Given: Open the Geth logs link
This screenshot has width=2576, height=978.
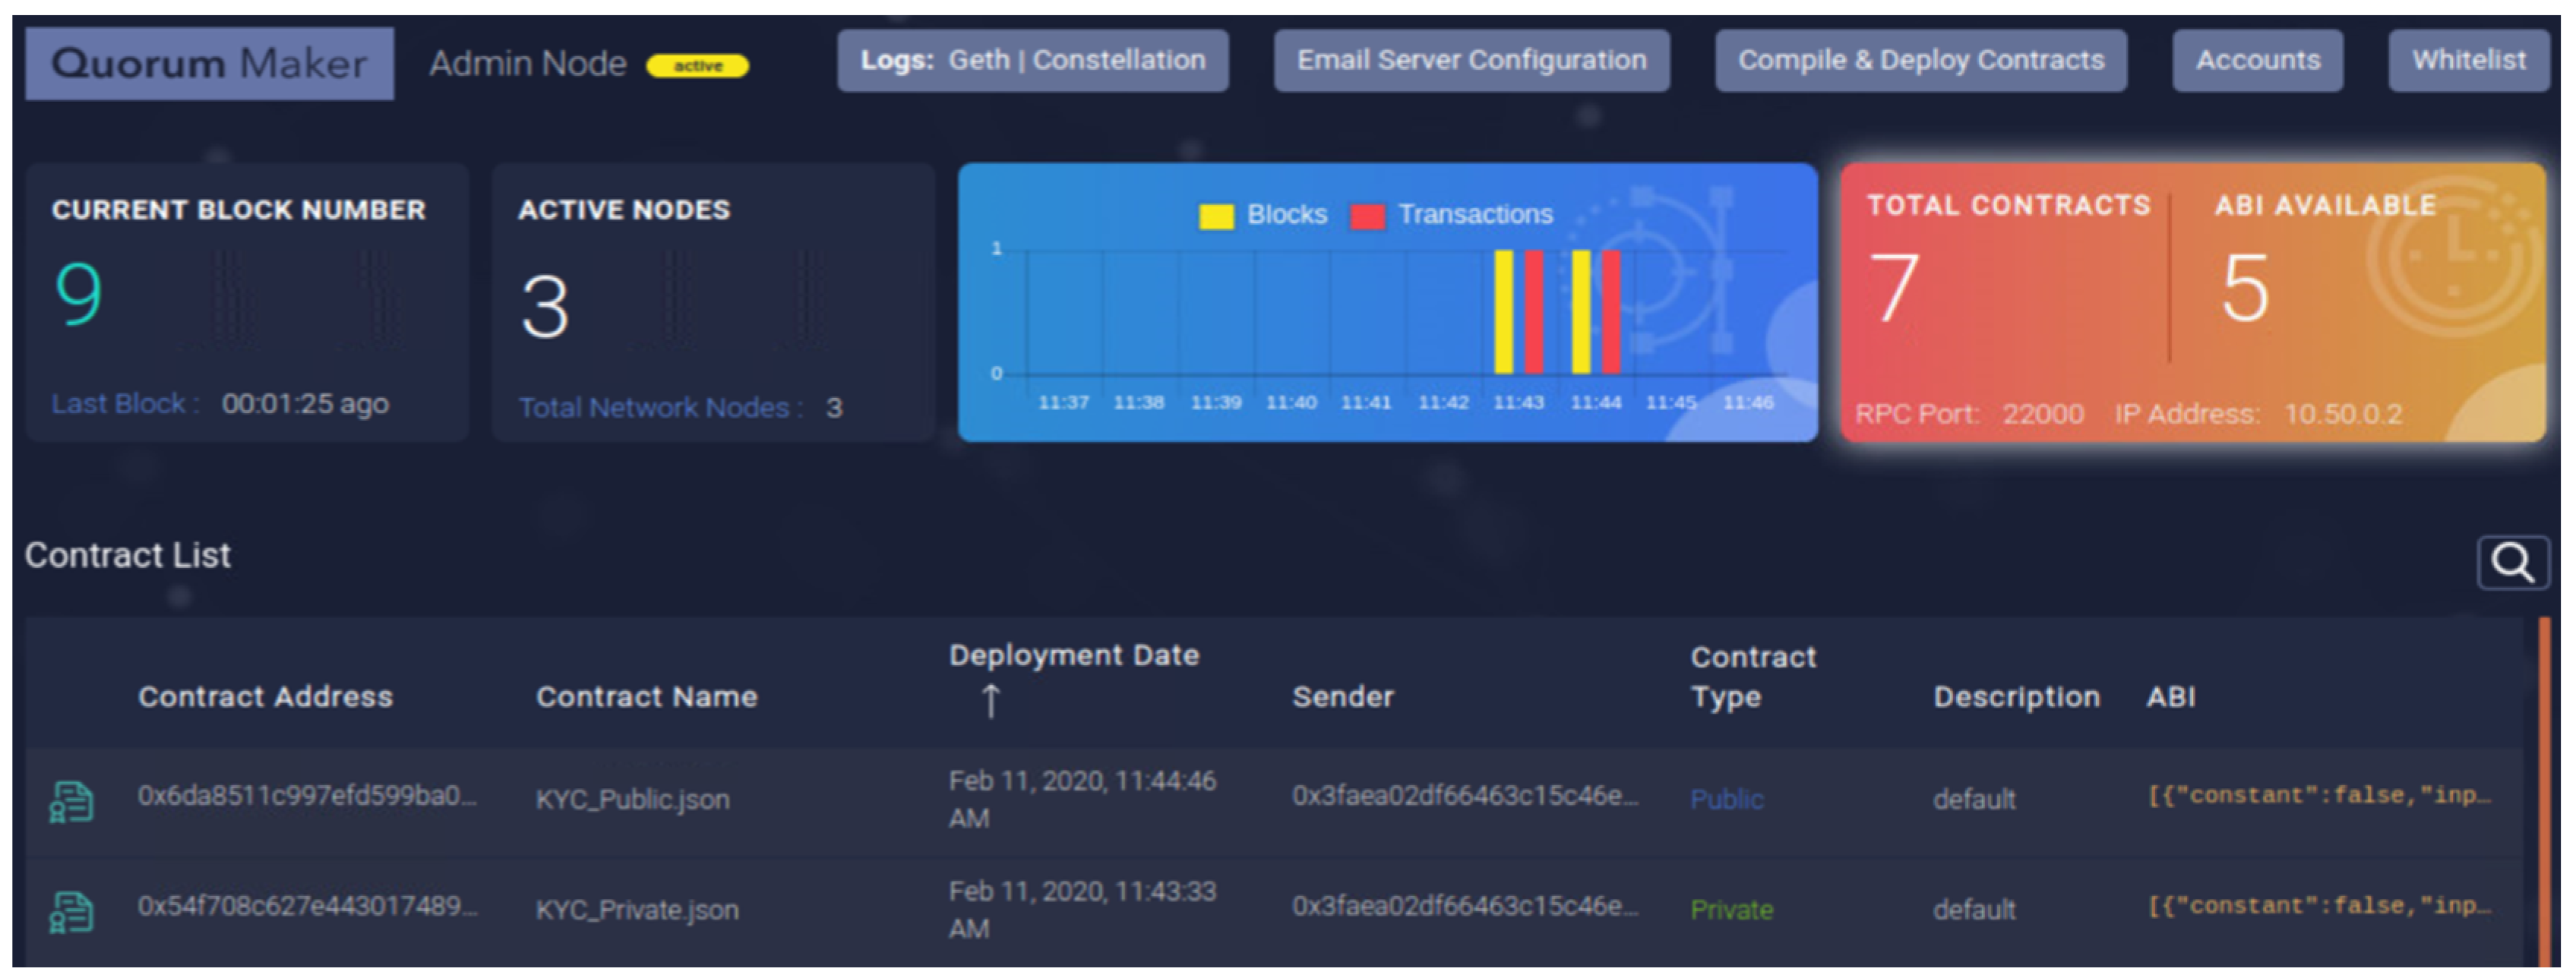Looking at the screenshot, I should pyautogui.click(x=979, y=61).
